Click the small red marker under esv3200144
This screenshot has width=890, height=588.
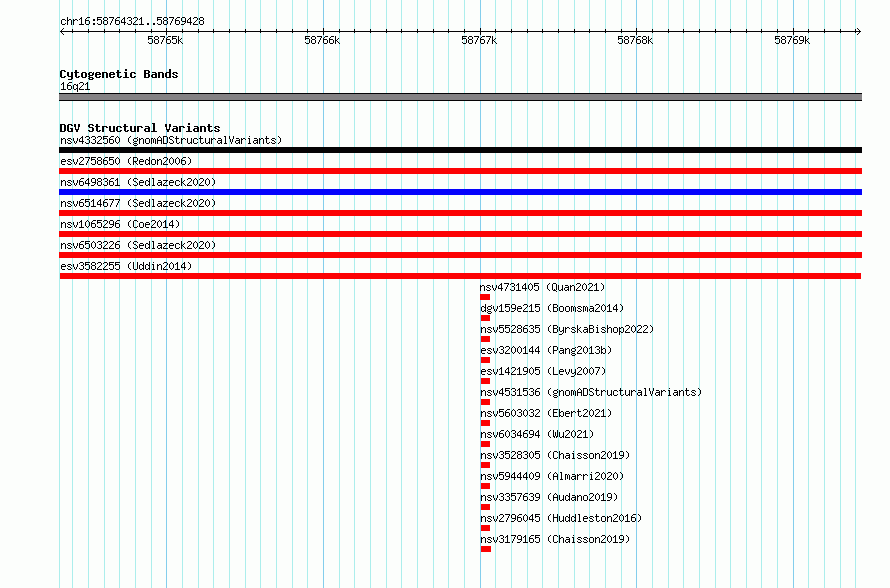(485, 360)
